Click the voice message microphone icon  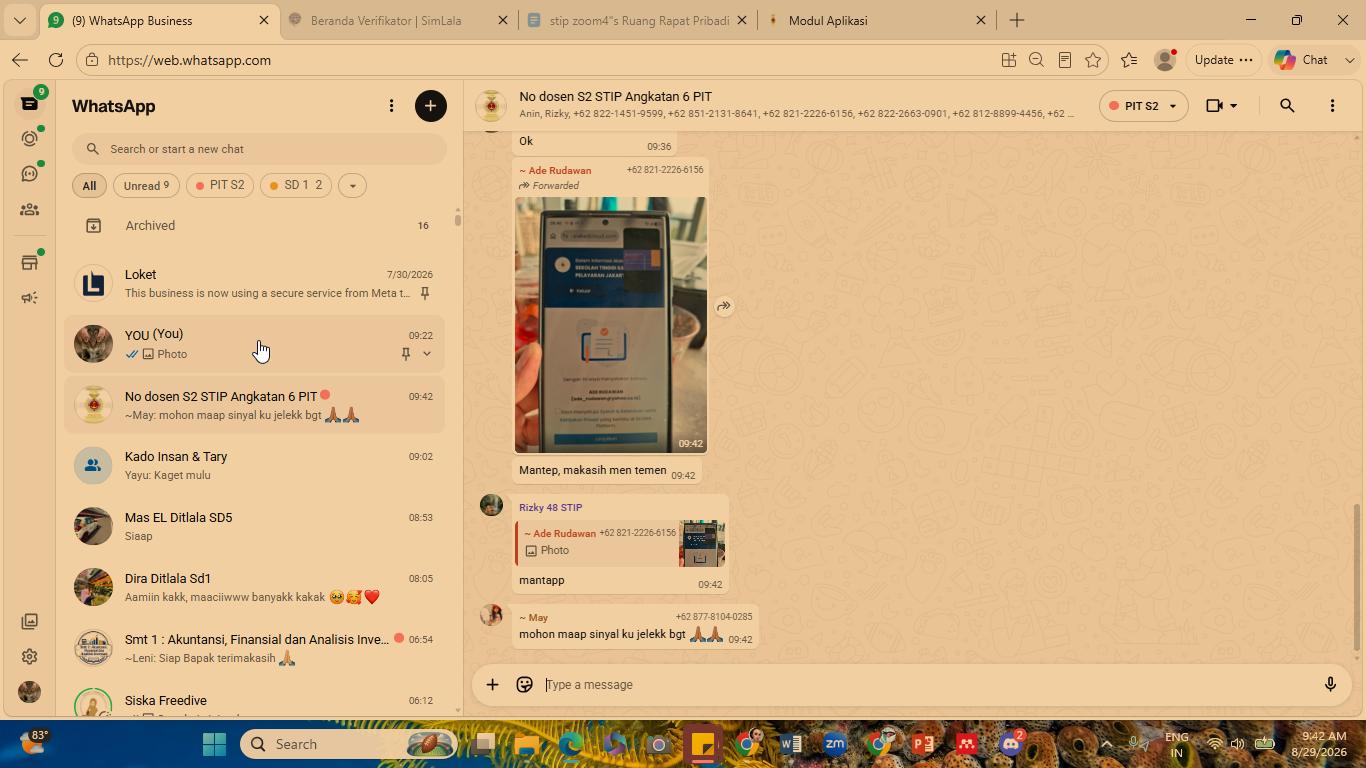click(x=1330, y=685)
